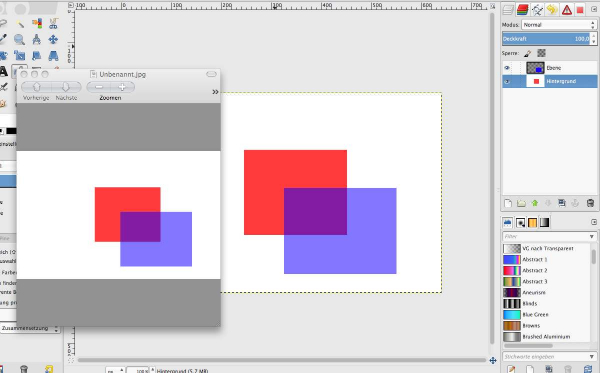
Task: Open the Modus blend mode dropdown
Action: [559, 25]
